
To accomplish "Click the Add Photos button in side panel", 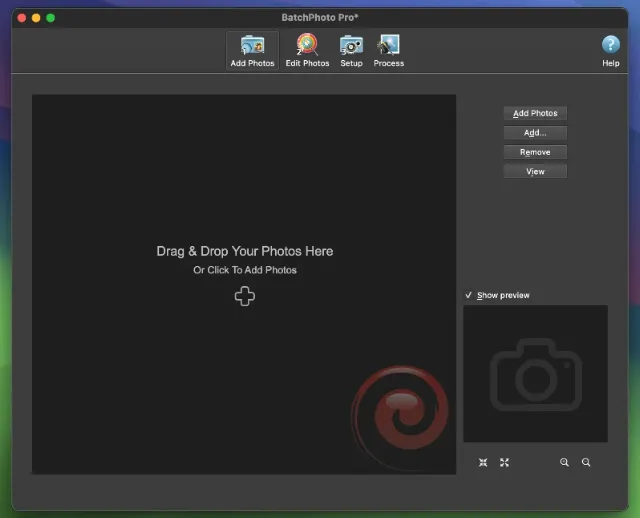I will tap(535, 113).
